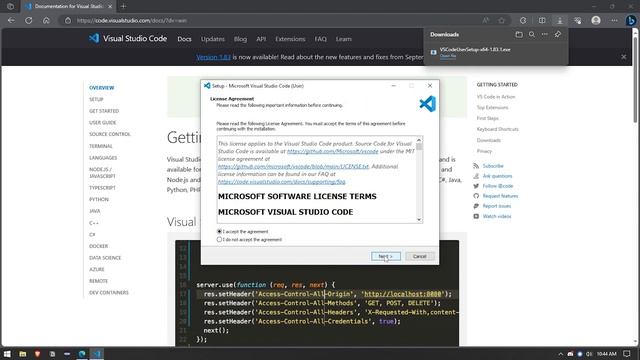The image size is (640, 360).
Task: Open Subscribe link in right sidebar
Action: coord(493,166)
